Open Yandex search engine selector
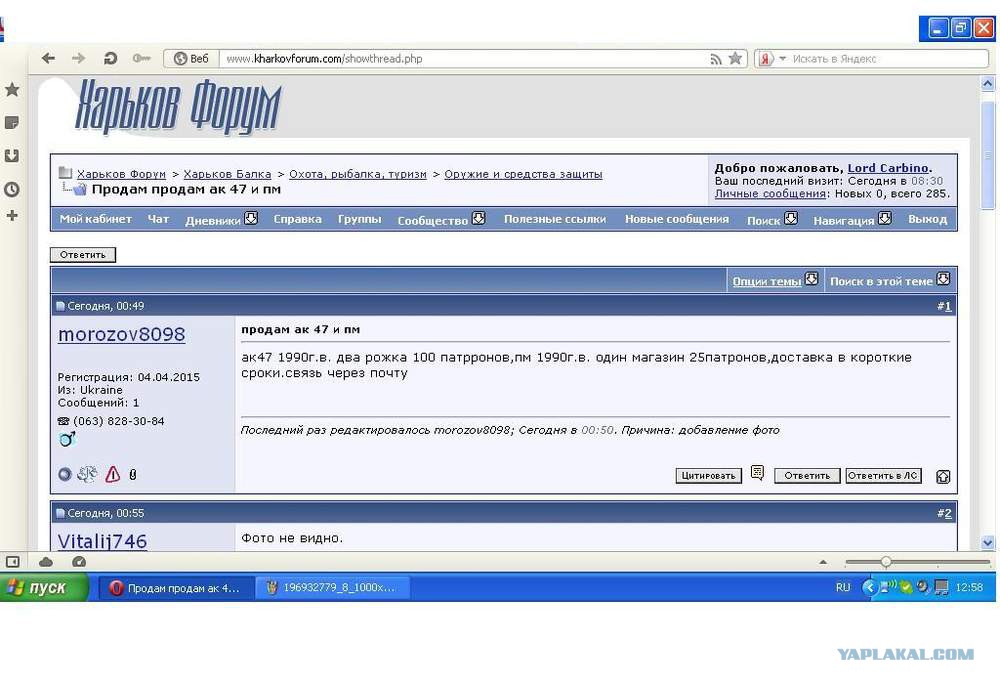 (x=771, y=59)
